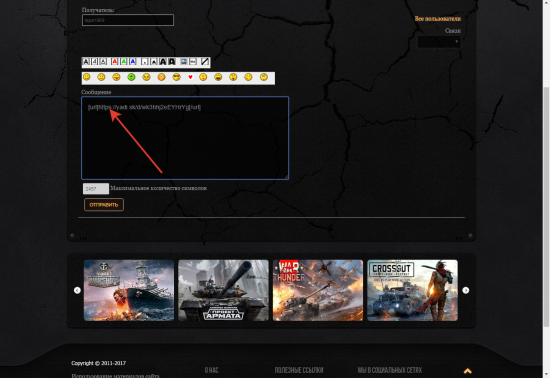Choose the largest font size icon

click(x=172, y=62)
